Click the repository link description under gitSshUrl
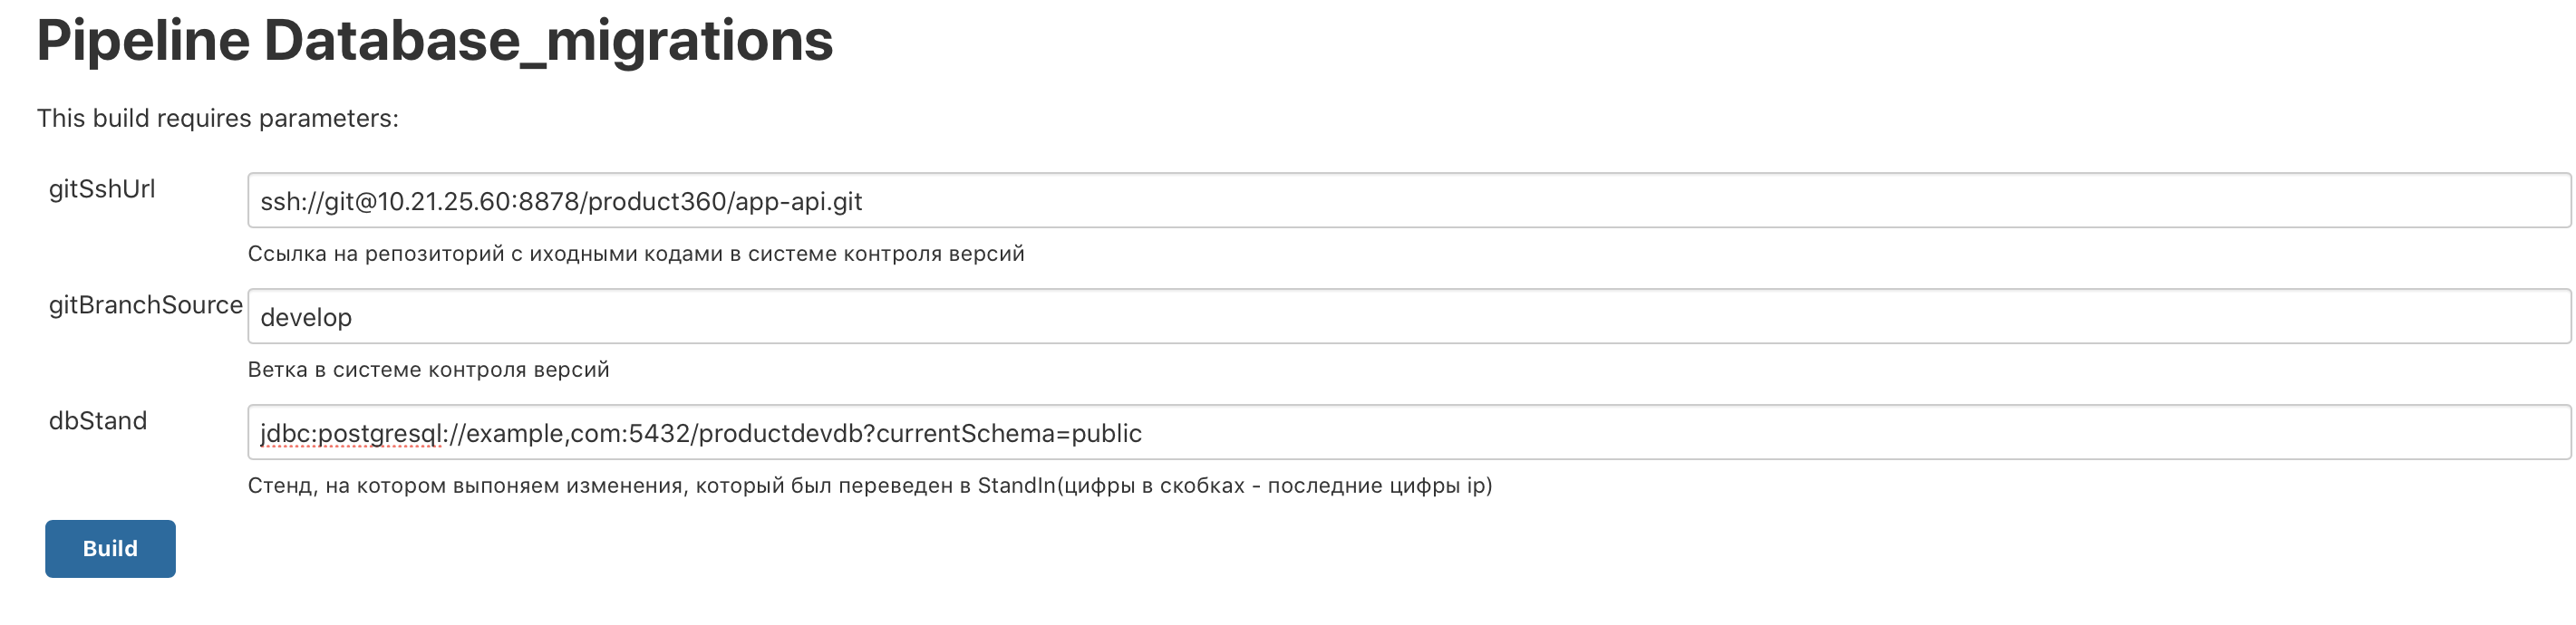The height and width of the screenshot is (625, 2576). tap(636, 254)
